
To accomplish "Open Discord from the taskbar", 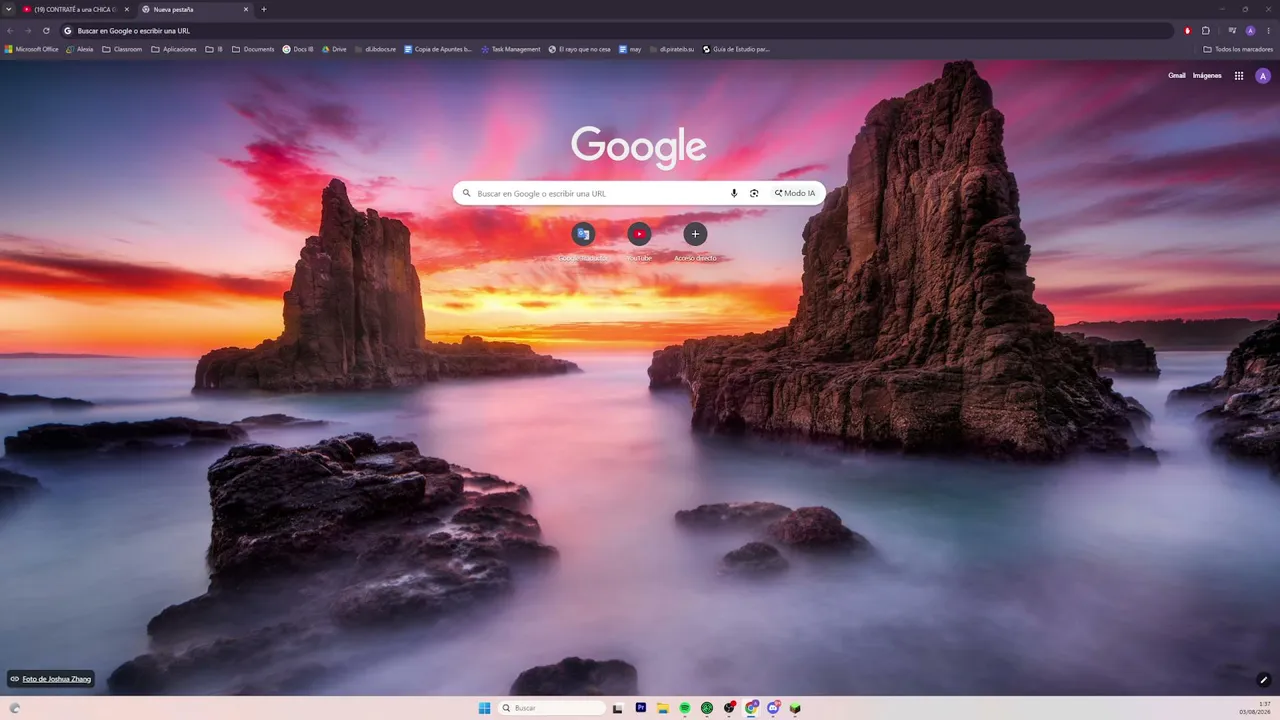I will (773, 708).
